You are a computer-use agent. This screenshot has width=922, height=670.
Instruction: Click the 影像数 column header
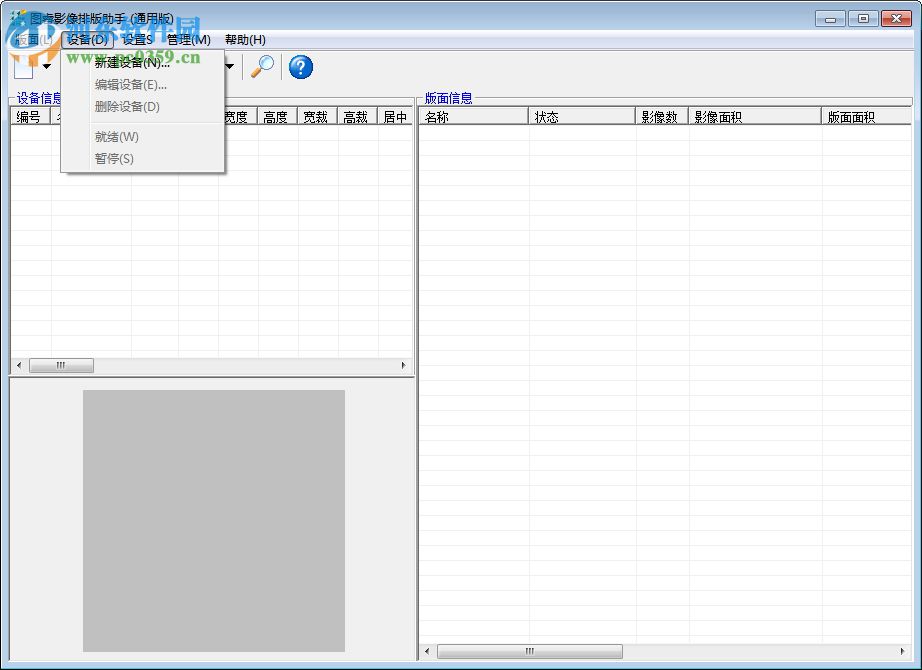[x=662, y=116]
